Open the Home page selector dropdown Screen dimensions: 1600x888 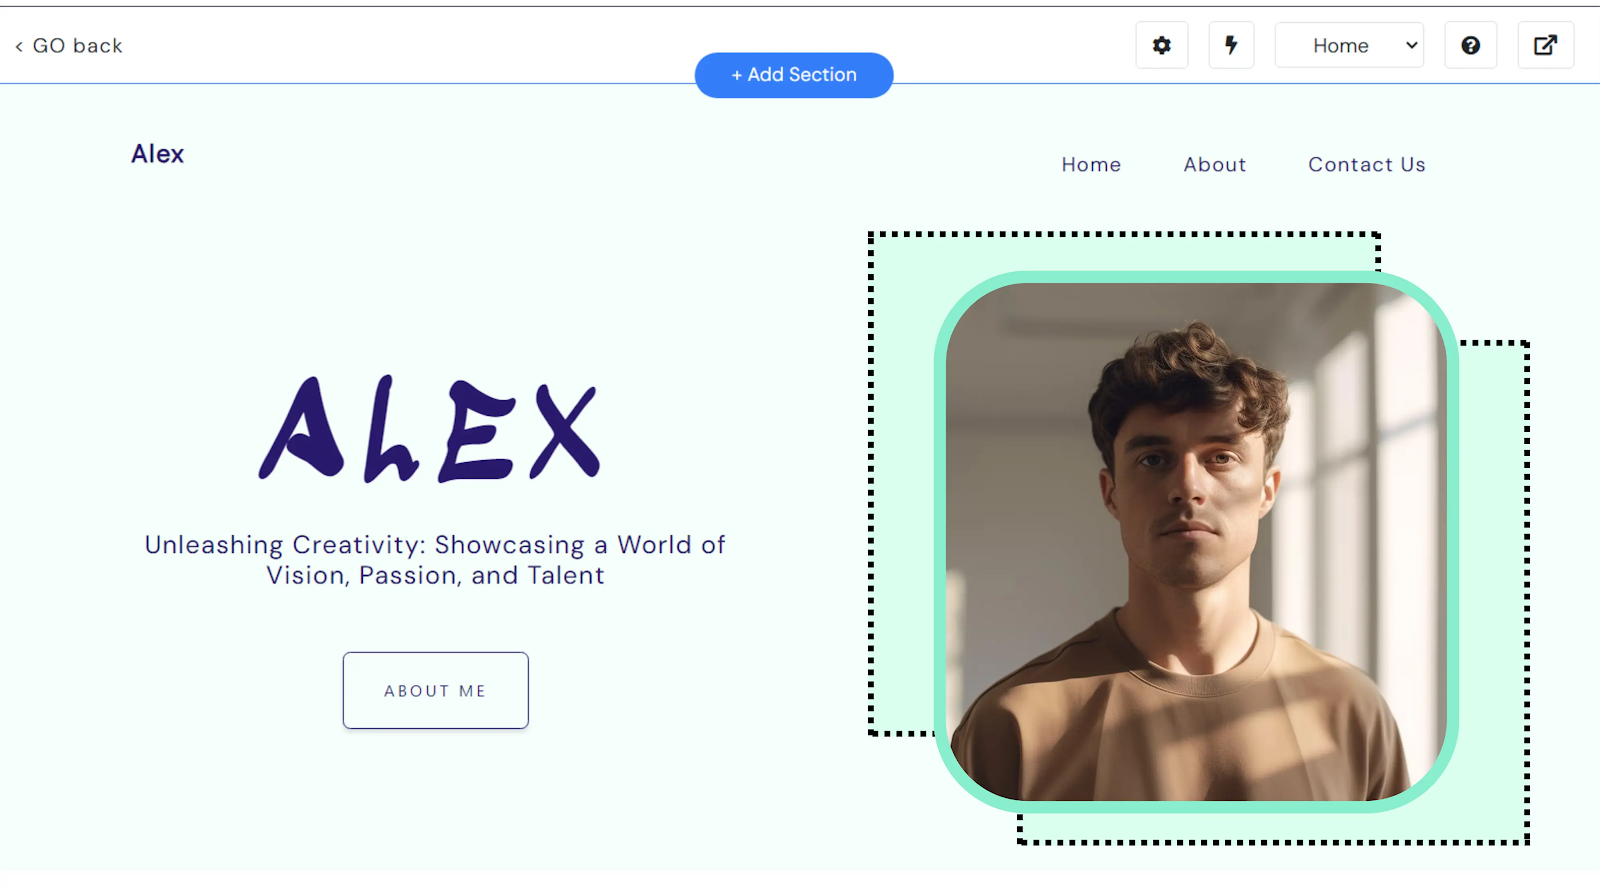(x=1349, y=45)
